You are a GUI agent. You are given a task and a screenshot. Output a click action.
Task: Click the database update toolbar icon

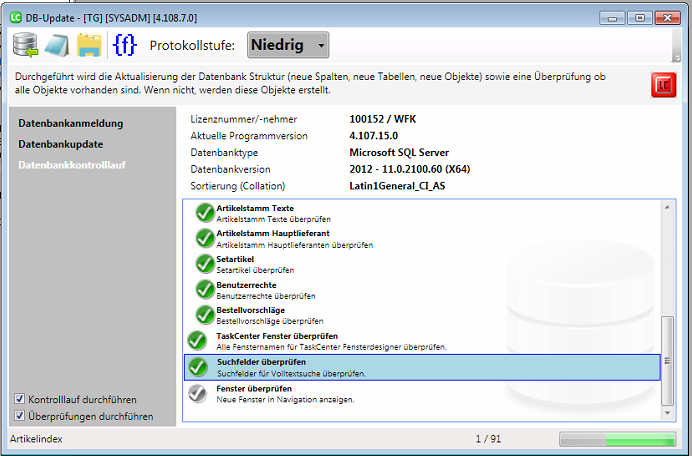[x=25, y=46]
